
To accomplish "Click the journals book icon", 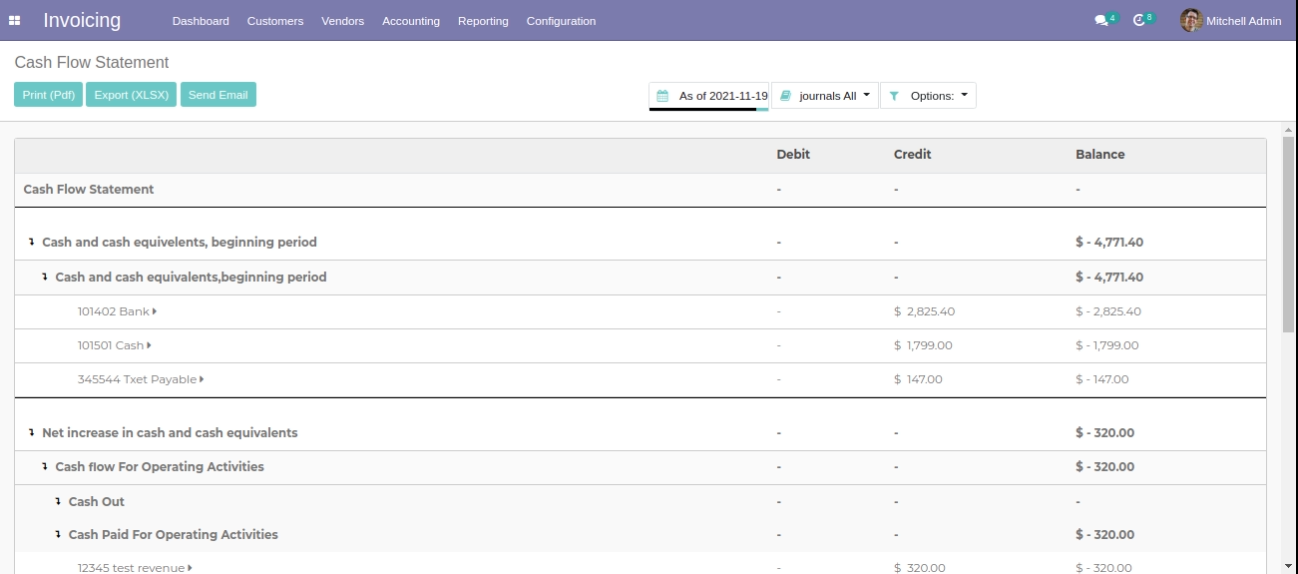I will click(786, 96).
